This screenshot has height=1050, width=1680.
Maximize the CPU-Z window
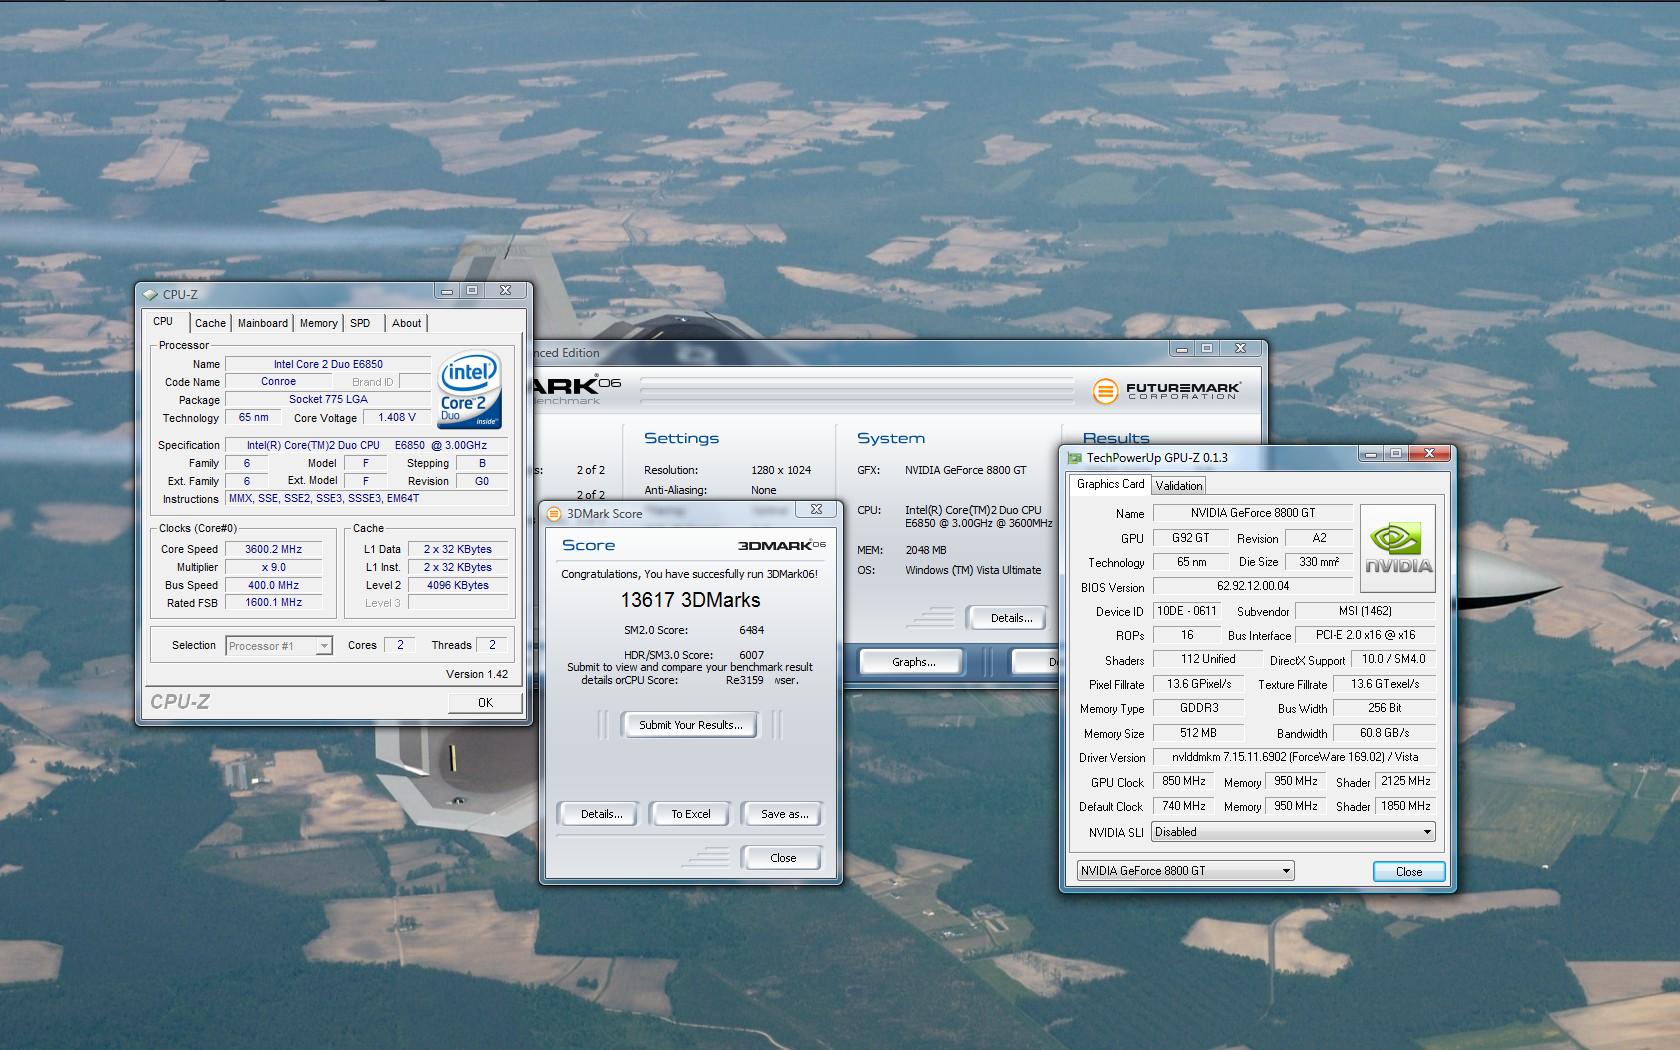point(472,291)
